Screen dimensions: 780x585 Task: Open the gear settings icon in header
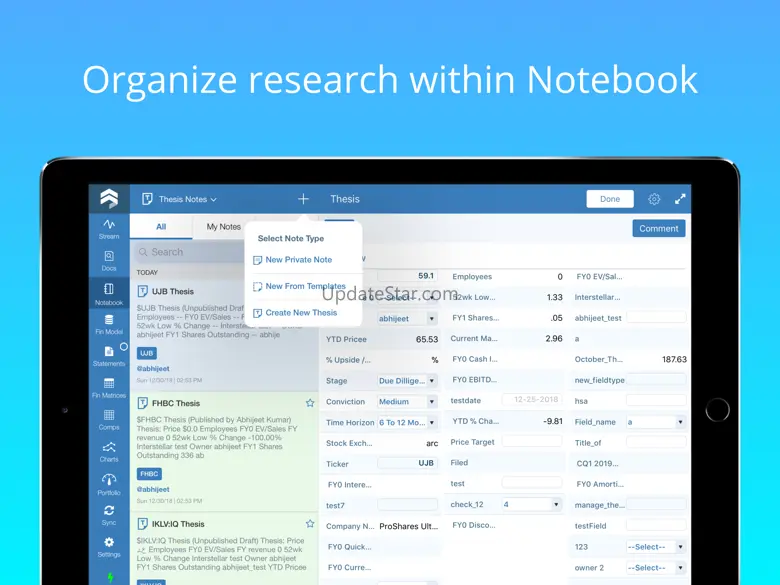pyautogui.click(x=654, y=199)
